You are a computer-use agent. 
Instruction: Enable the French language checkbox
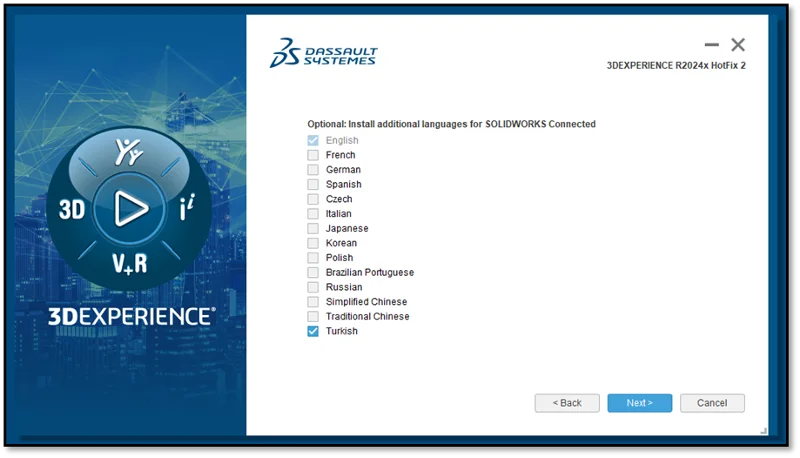click(313, 155)
